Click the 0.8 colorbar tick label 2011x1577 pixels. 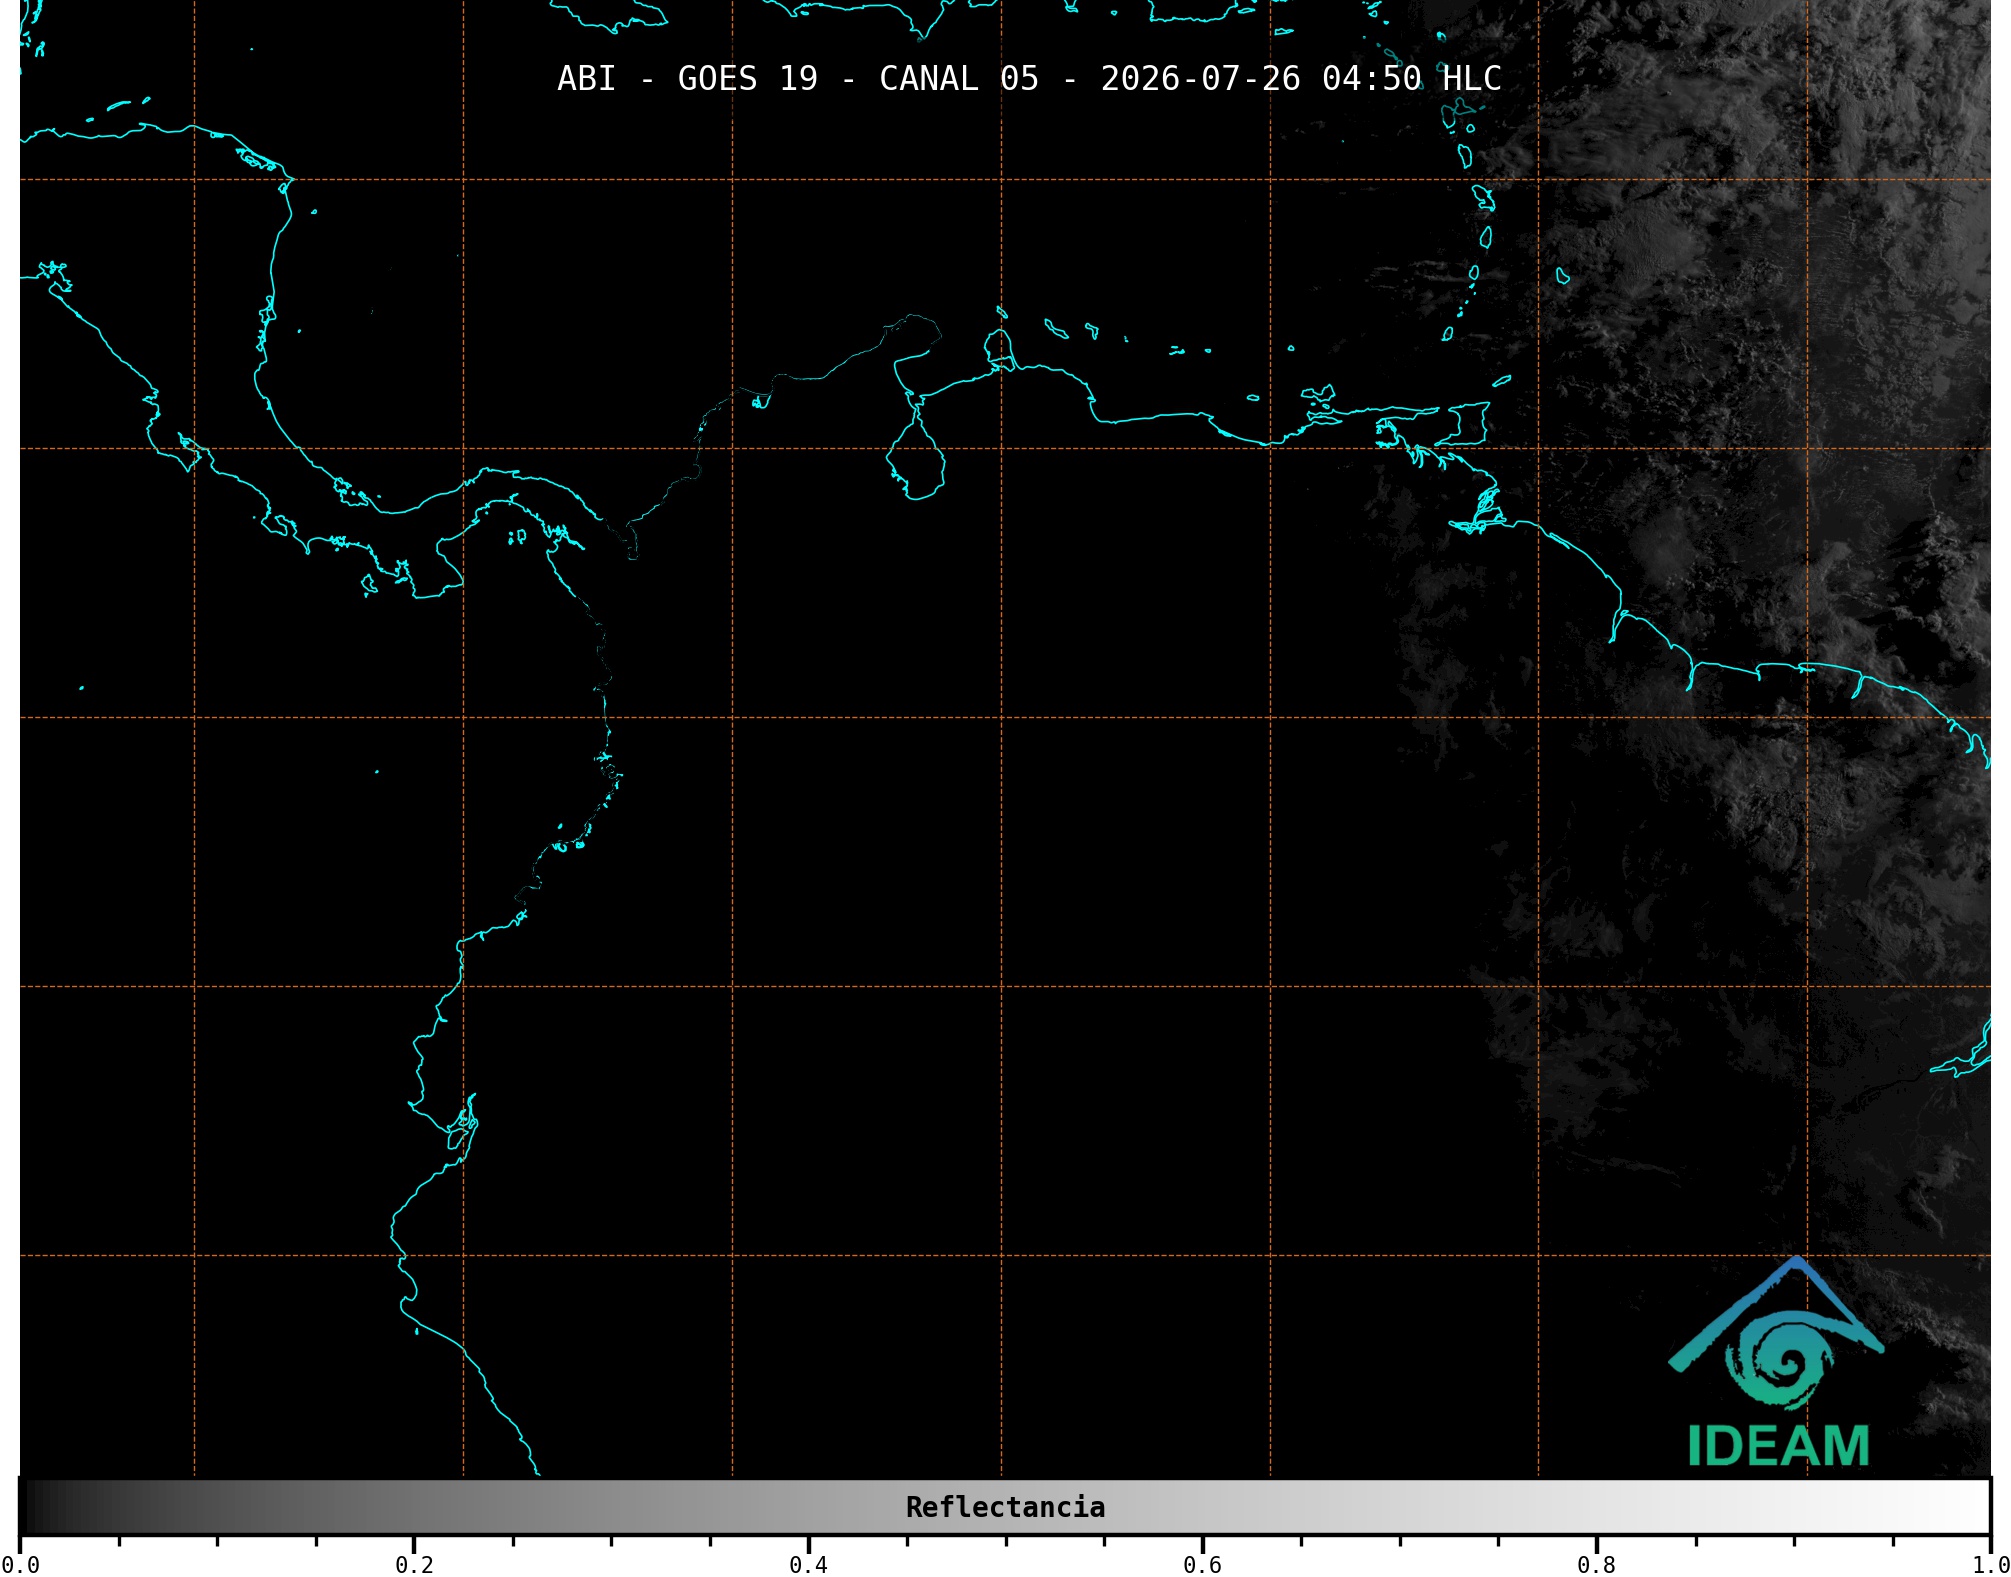[1596, 1565]
